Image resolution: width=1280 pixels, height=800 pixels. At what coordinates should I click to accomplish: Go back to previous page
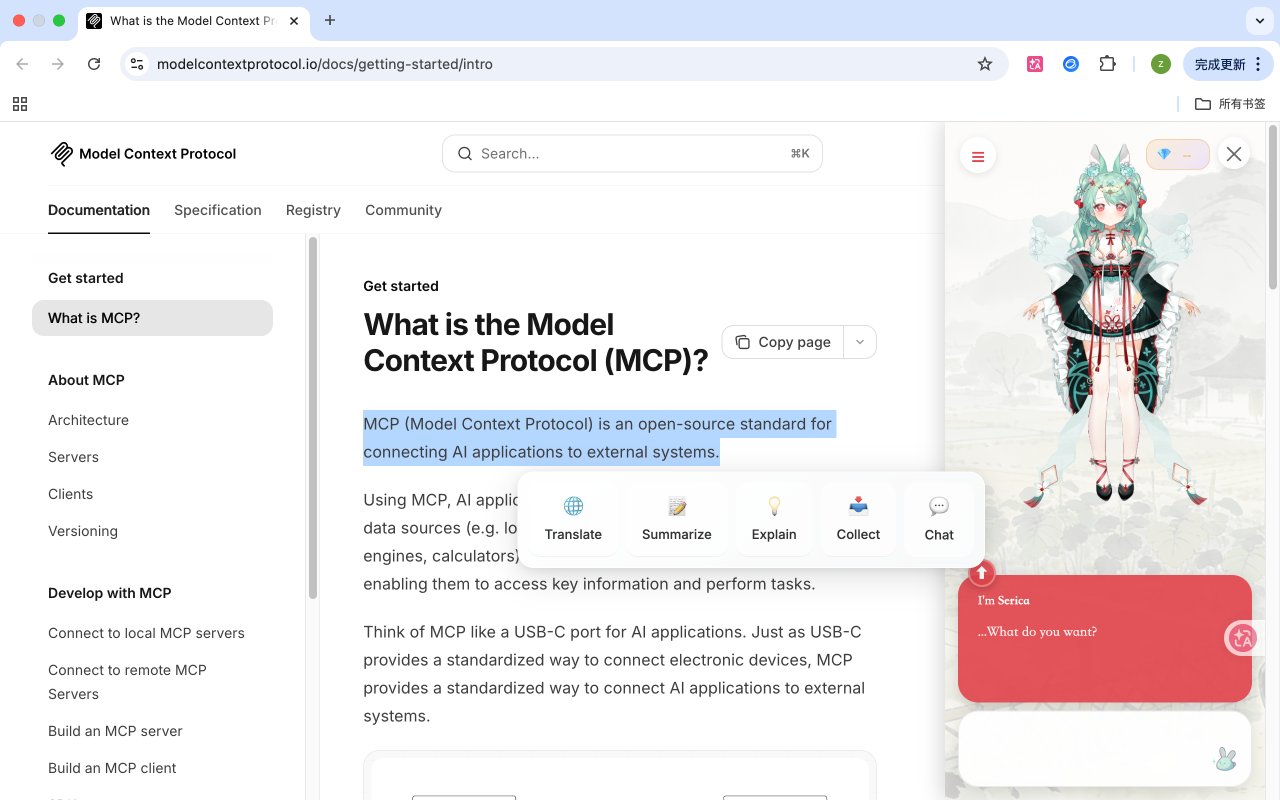22,64
